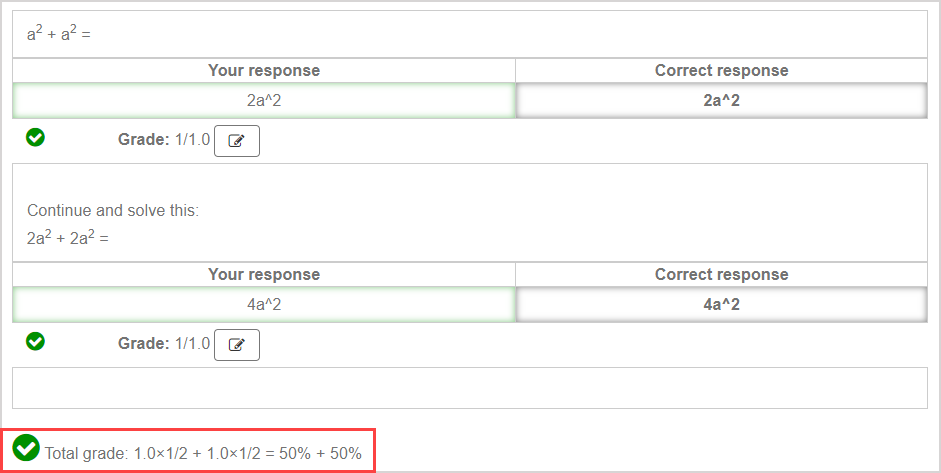Click the first 'Grade: 1/1.0' label
This screenshot has height=473, width=941.
point(164,140)
